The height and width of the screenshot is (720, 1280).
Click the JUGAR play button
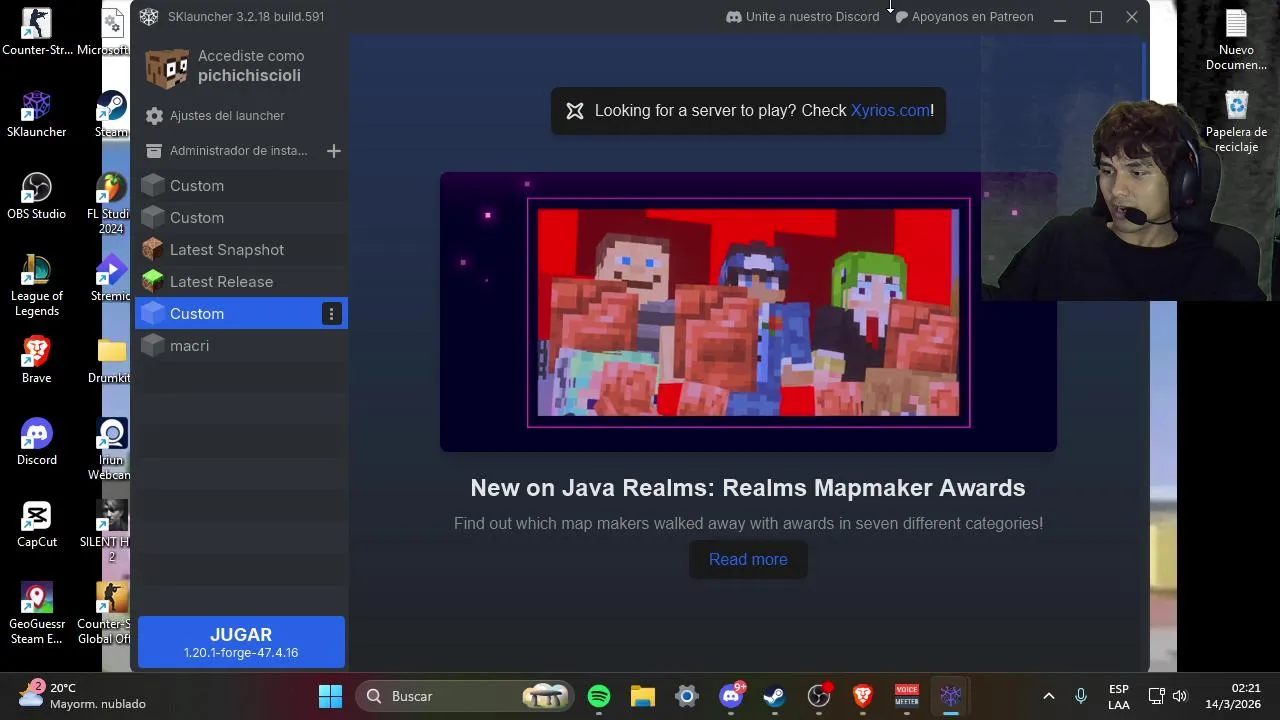(241, 642)
